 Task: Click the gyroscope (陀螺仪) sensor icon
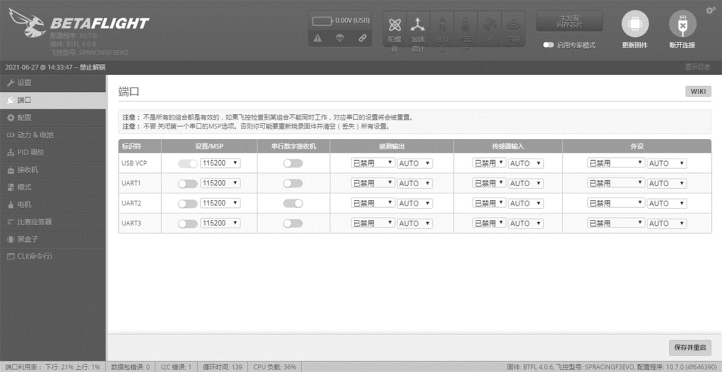395,24
